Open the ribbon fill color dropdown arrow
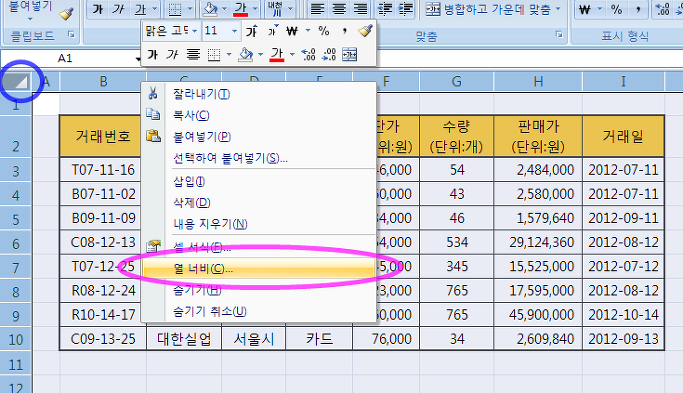Image resolution: width=683 pixels, height=393 pixels. [x=224, y=9]
